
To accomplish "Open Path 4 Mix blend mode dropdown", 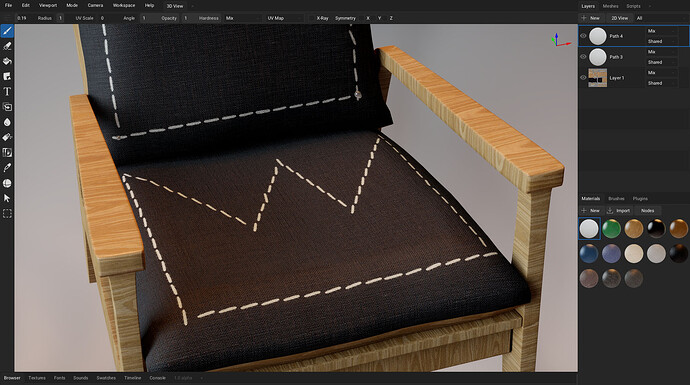I will pos(661,31).
